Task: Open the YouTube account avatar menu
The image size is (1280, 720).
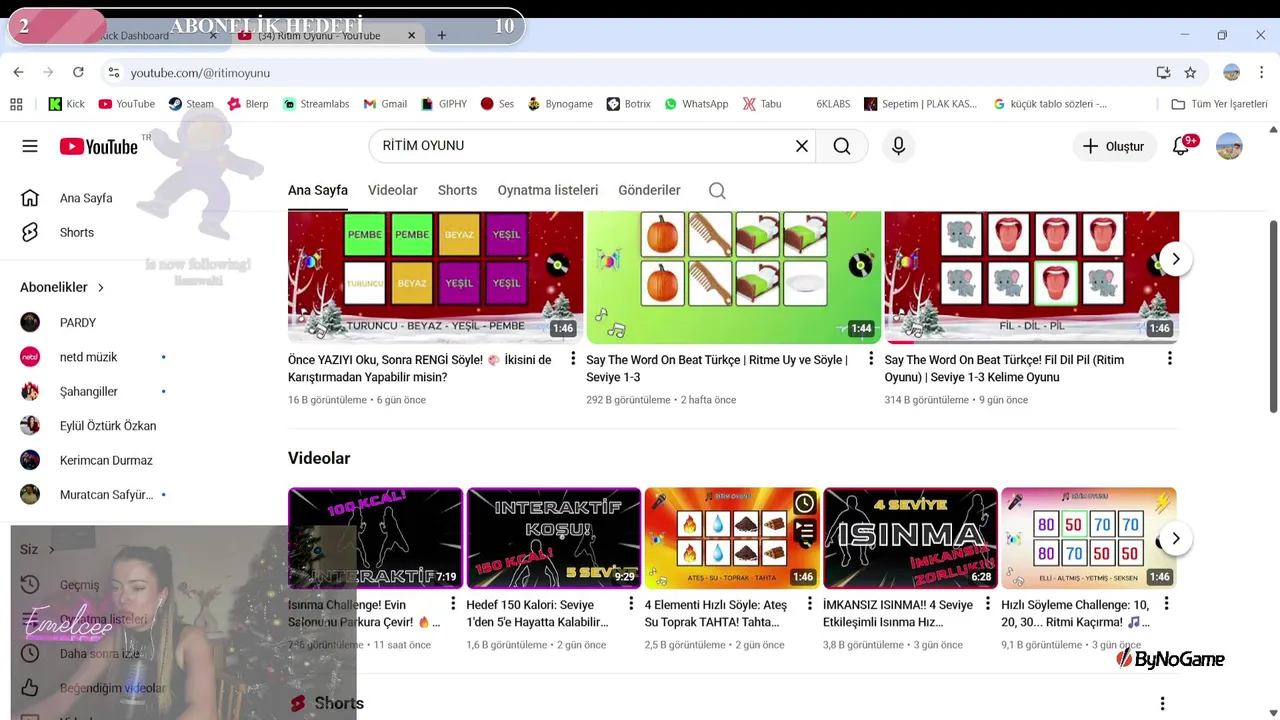Action: (x=1229, y=146)
